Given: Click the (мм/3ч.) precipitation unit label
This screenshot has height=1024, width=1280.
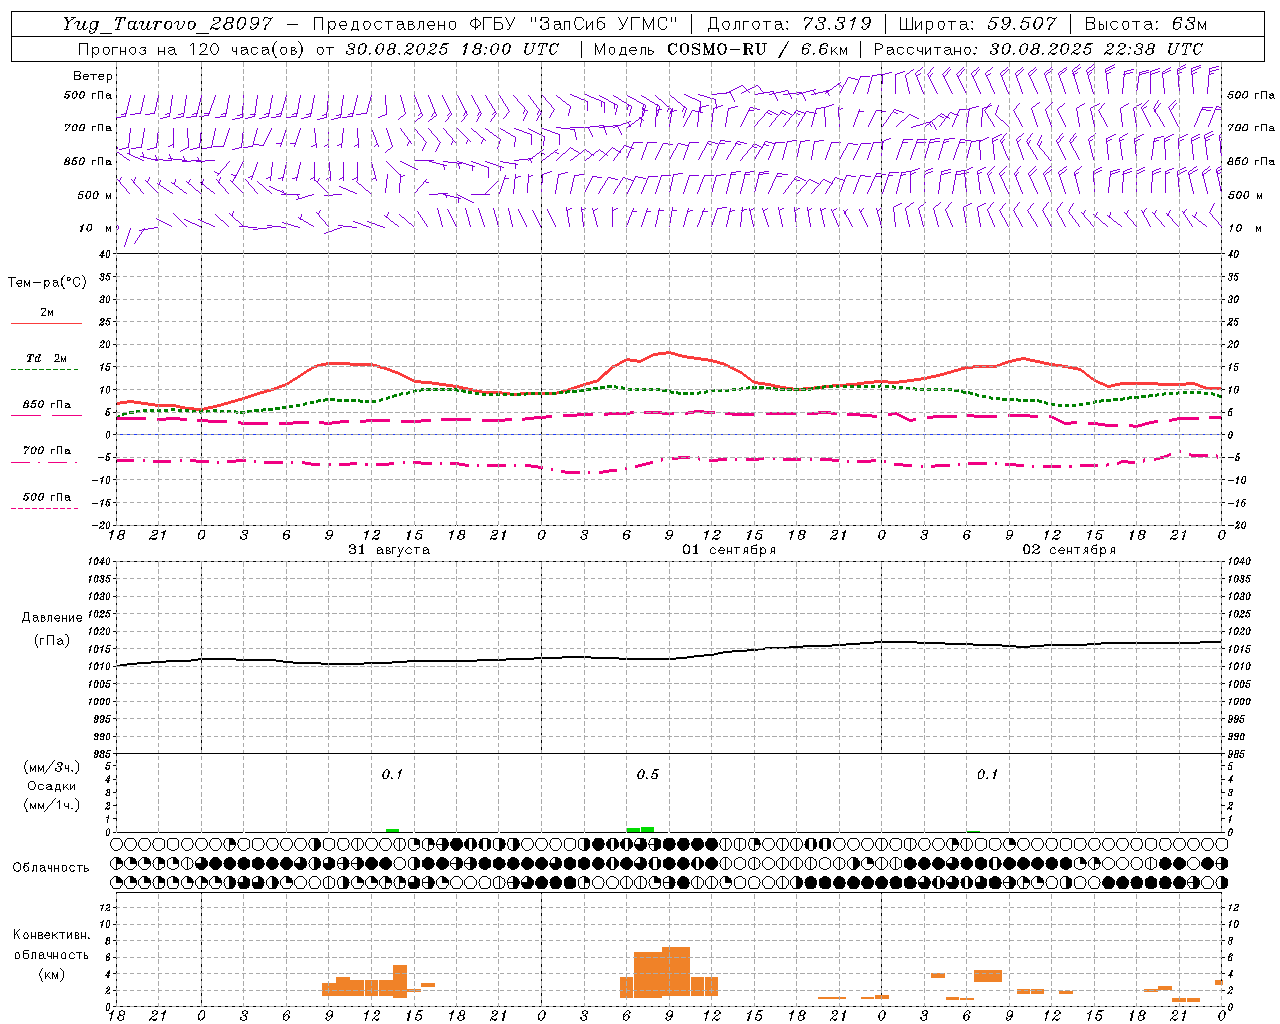Looking at the screenshot, I should [x=51, y=767].
